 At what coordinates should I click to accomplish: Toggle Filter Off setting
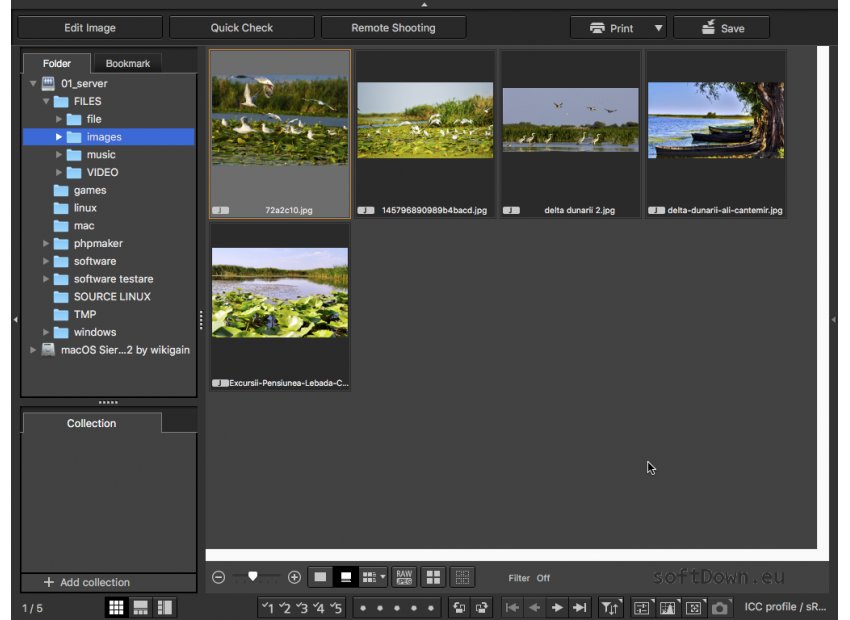(529, 578)
